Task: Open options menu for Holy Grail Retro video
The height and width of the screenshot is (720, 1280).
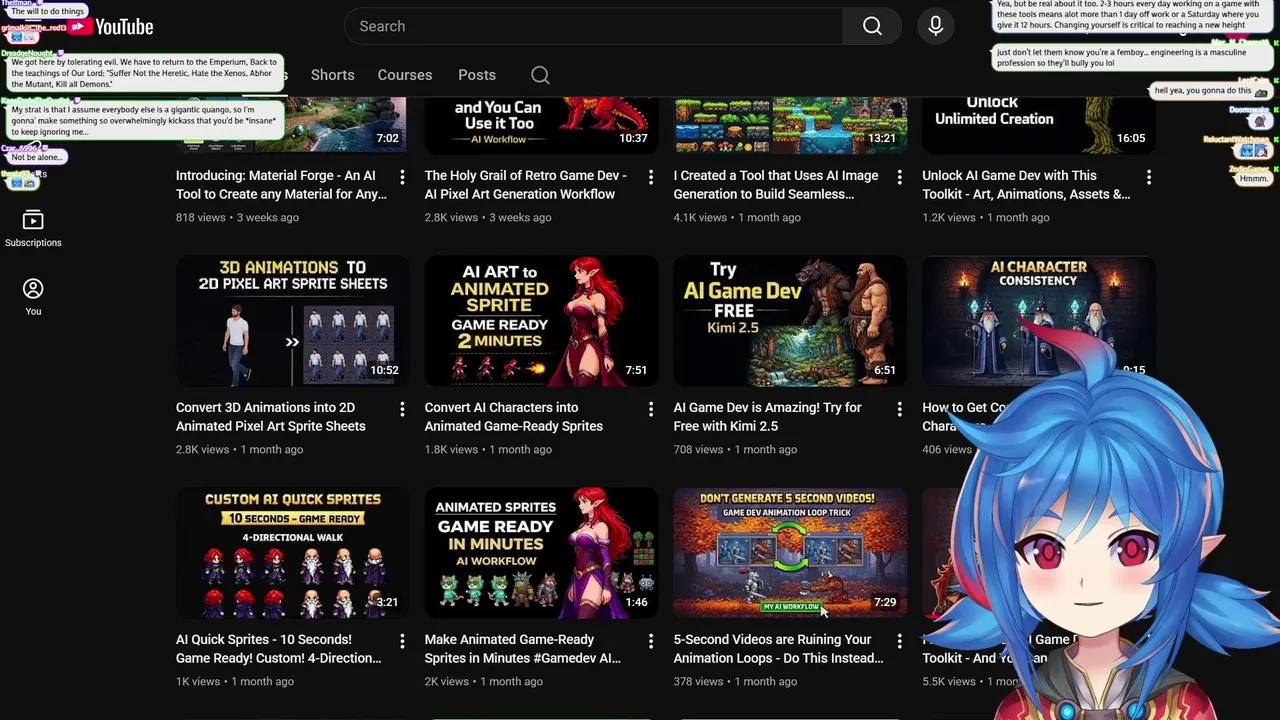Action: tap(651, 177)
